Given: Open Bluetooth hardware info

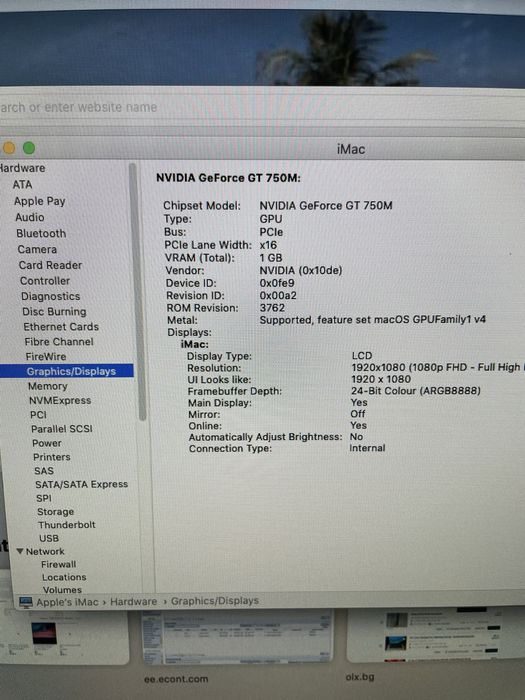Looking at the screenshot, I should pyautogui.click(x=41, y=233).
